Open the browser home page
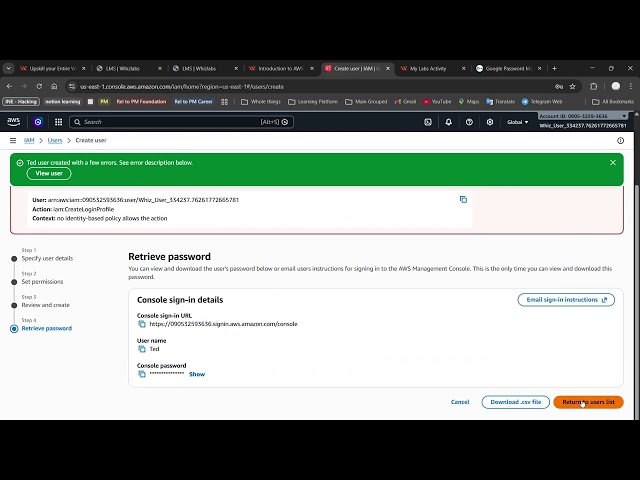 [x=54, y=87]
